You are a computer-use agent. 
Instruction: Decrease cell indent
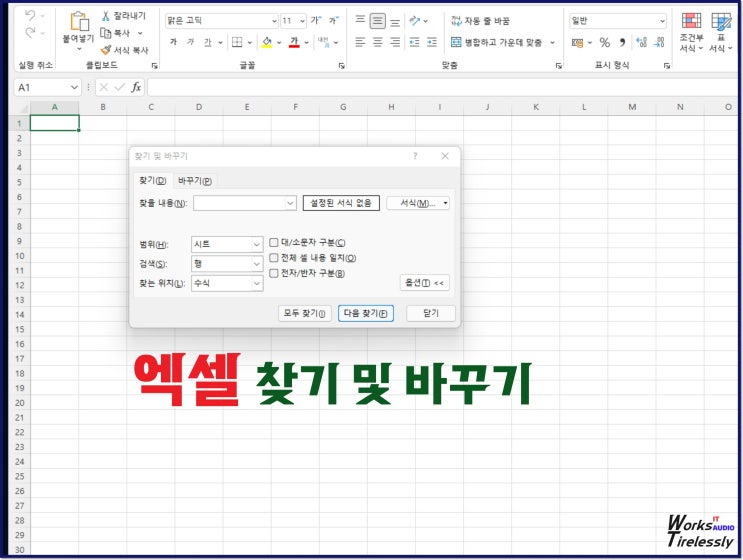point(415,43)
